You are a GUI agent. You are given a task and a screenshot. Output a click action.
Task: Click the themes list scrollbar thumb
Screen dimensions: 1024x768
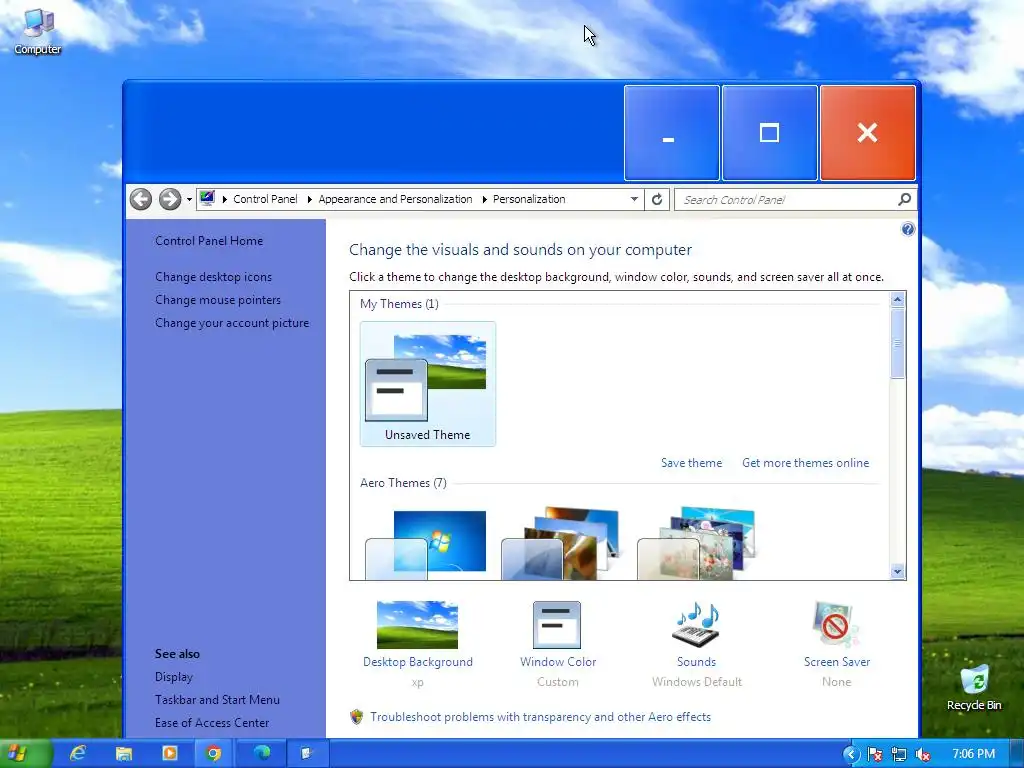pos(897,343)
